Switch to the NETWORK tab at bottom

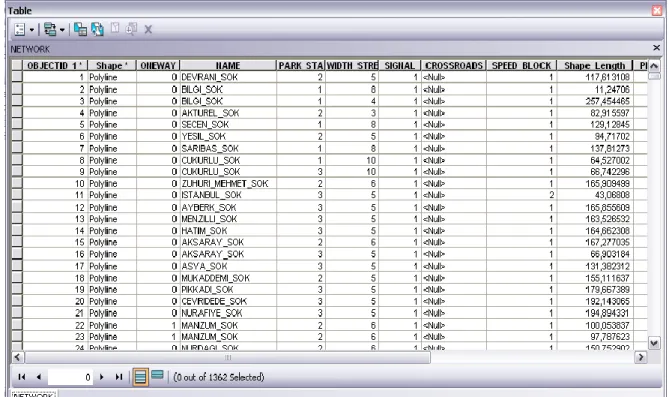point(33,394)
